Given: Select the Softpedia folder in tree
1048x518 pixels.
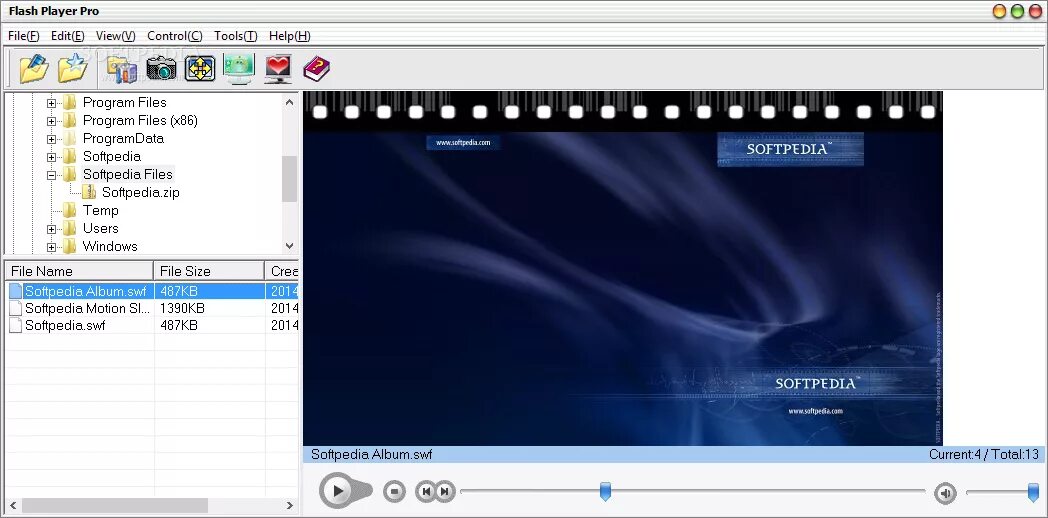Looking at the screenshot, I should point(112,156).
